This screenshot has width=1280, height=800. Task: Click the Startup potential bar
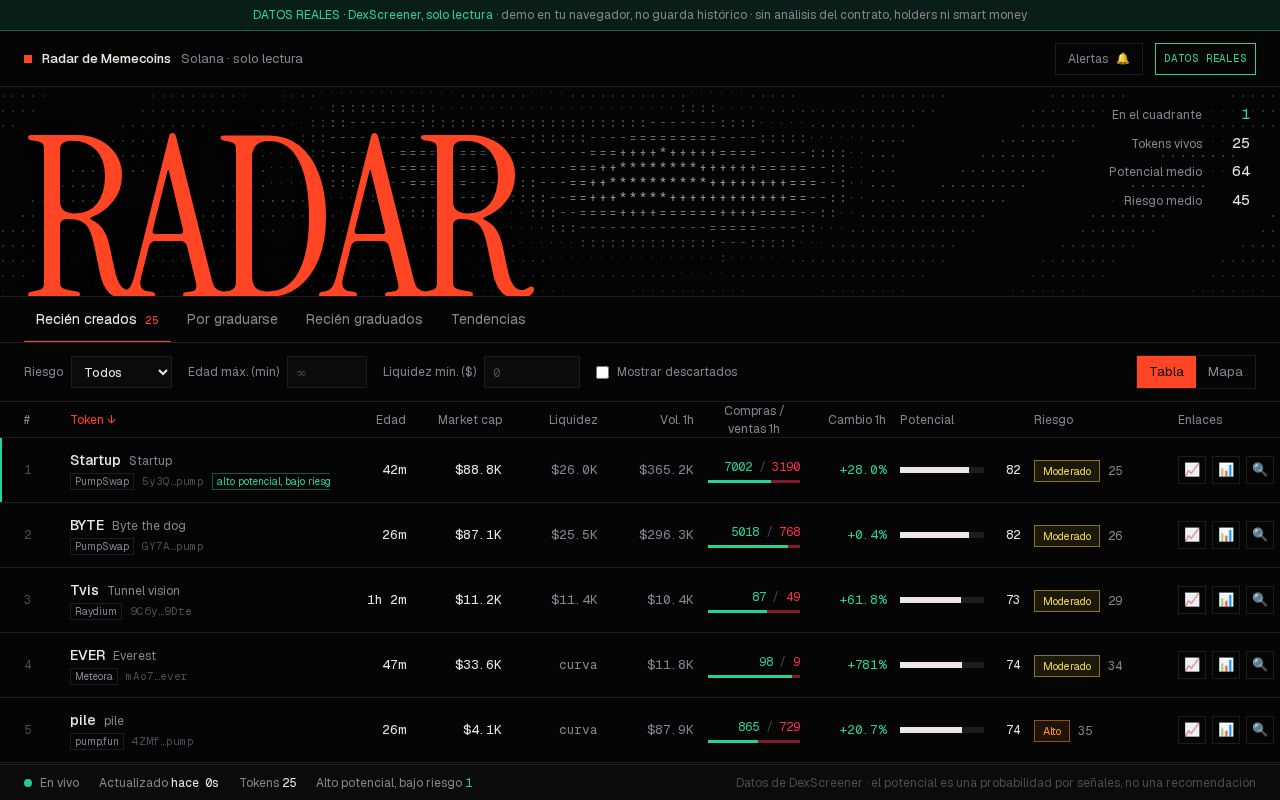(x=942, y=470)
